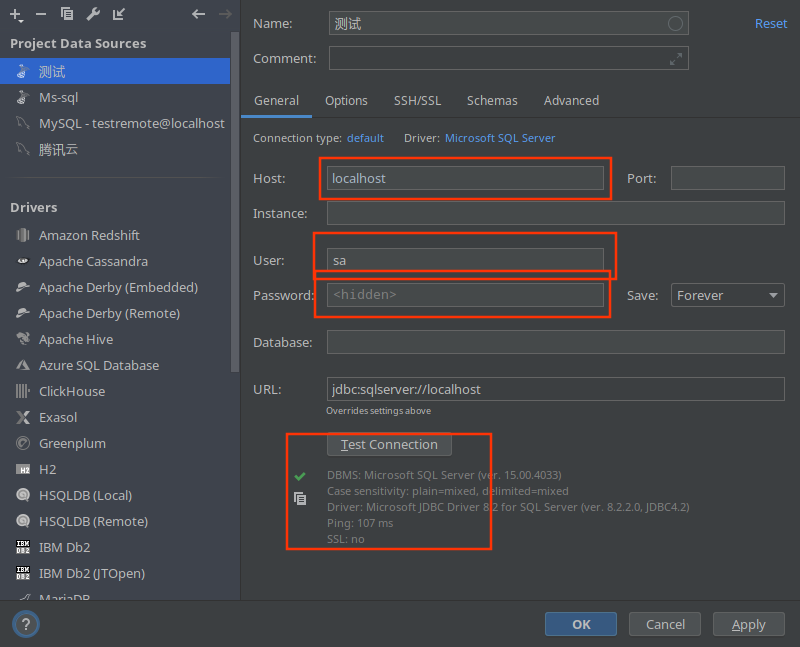The image size is (800, 647).
Task: Duplicate the data source via copy icon
Action: pos(66,14)
